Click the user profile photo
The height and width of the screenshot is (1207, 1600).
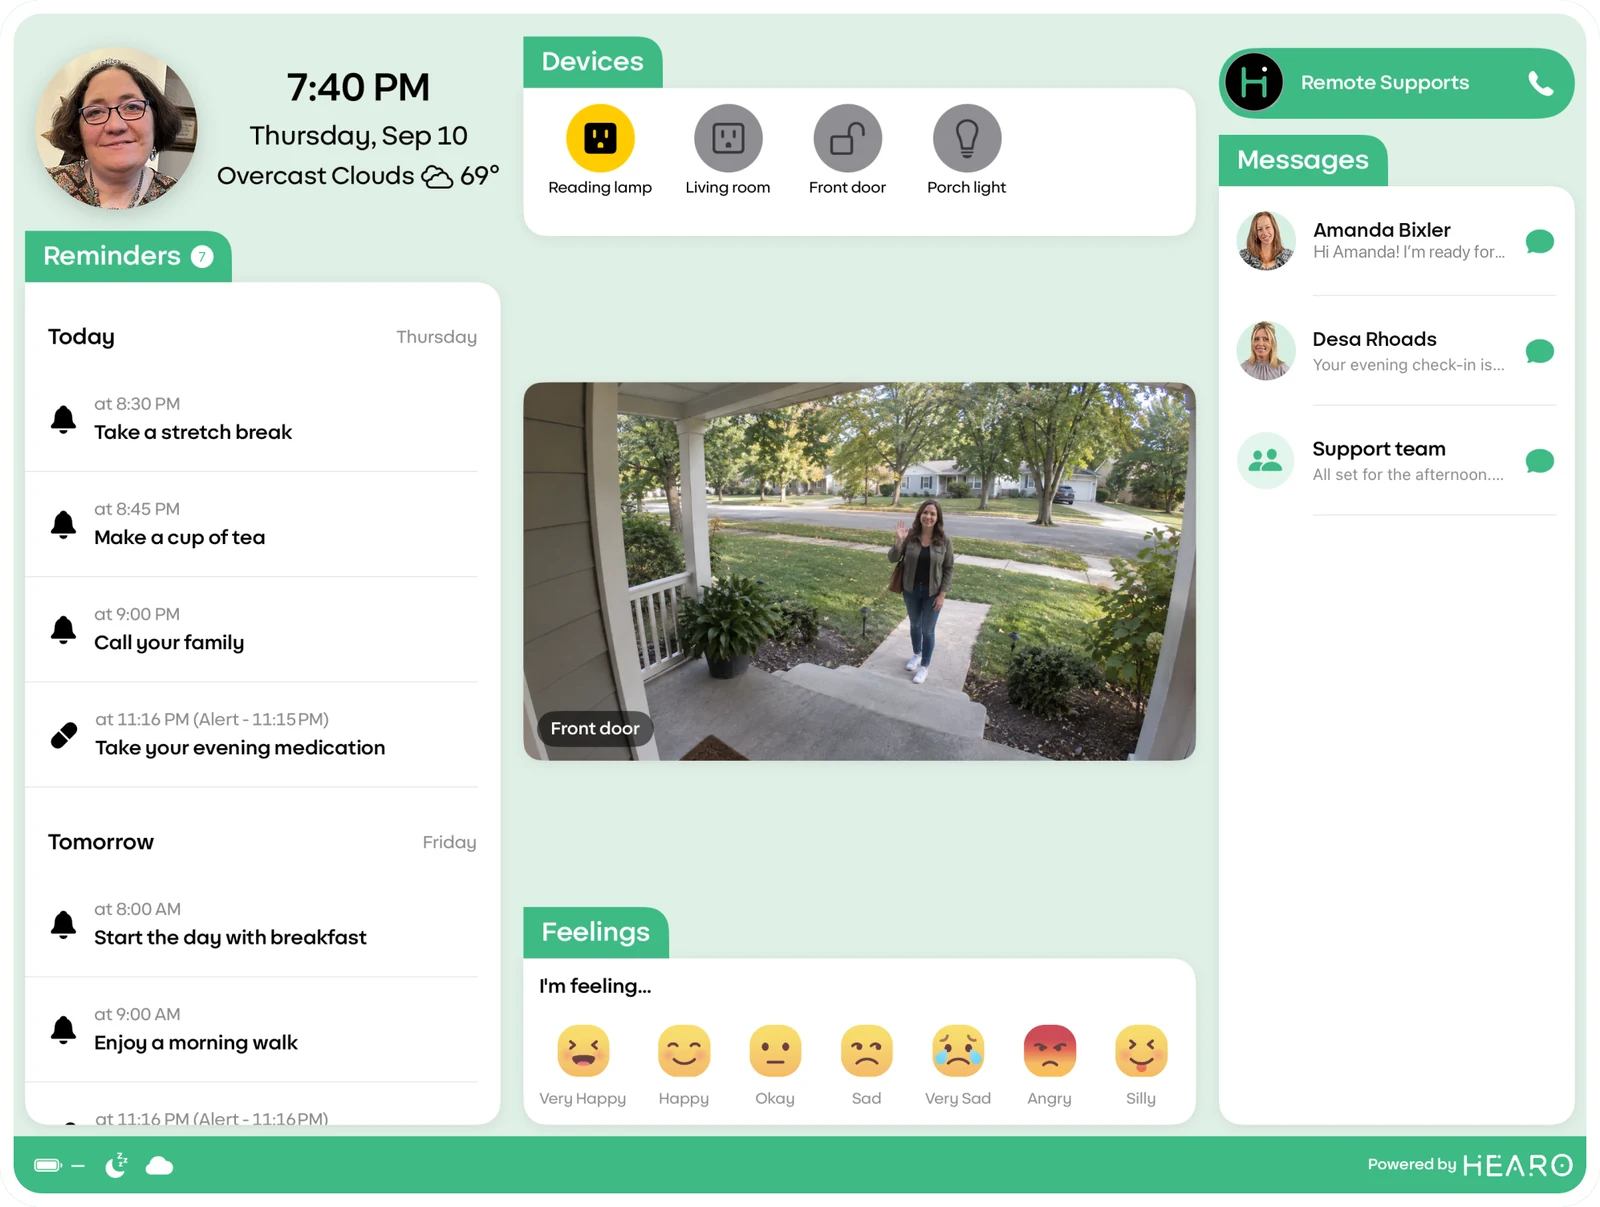point(116,128)
